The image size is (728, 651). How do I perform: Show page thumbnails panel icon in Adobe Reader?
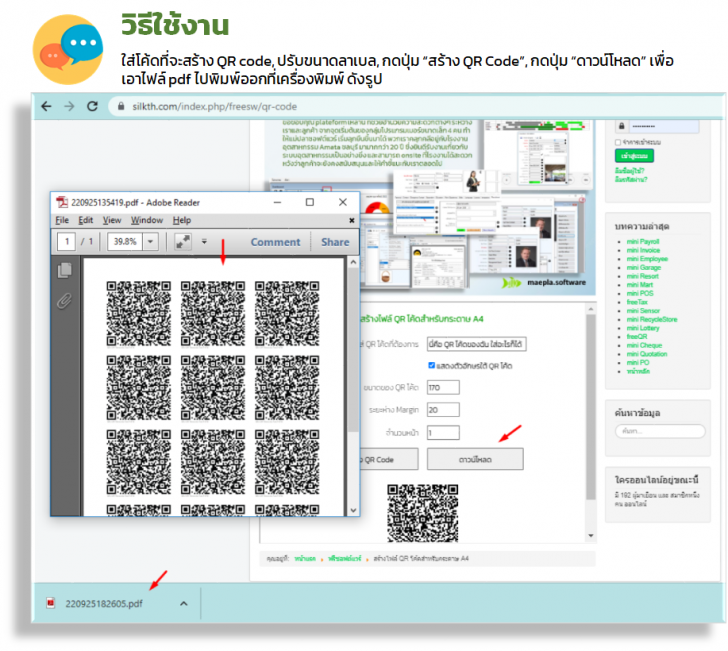point(65,270)
